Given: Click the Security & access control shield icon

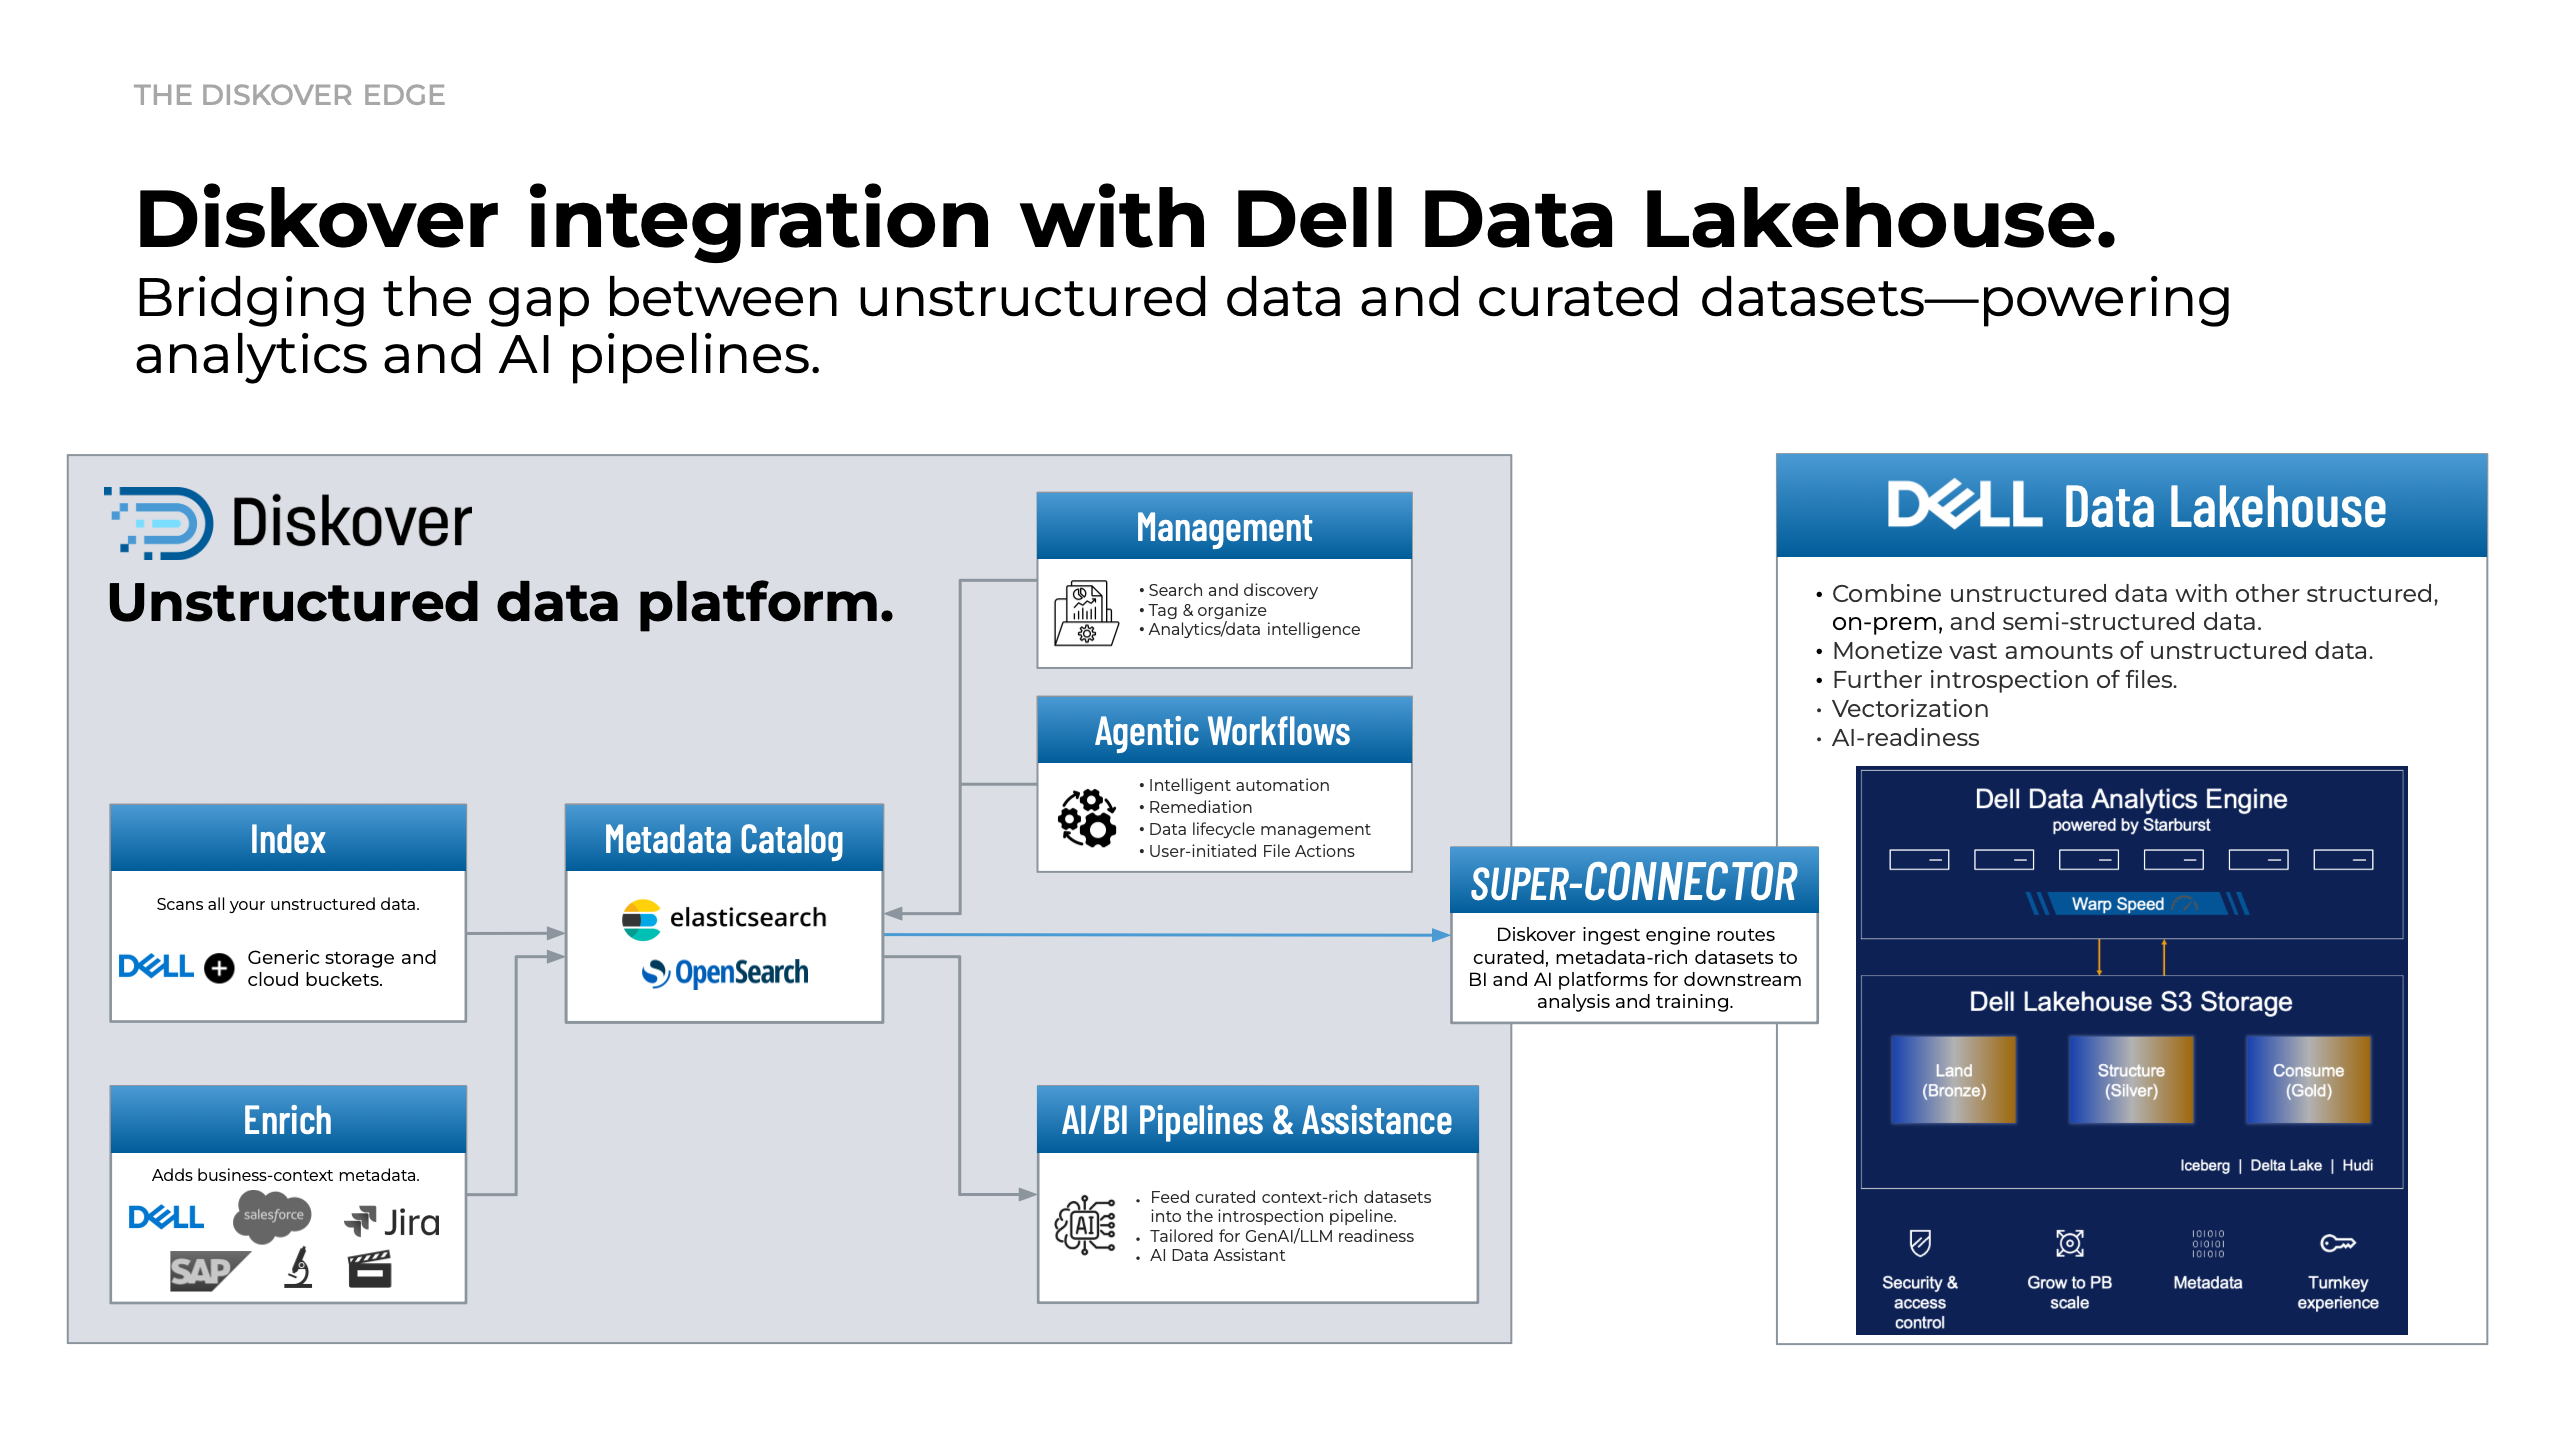Looking at the screenshot, I should (x=1919, y=1243).
